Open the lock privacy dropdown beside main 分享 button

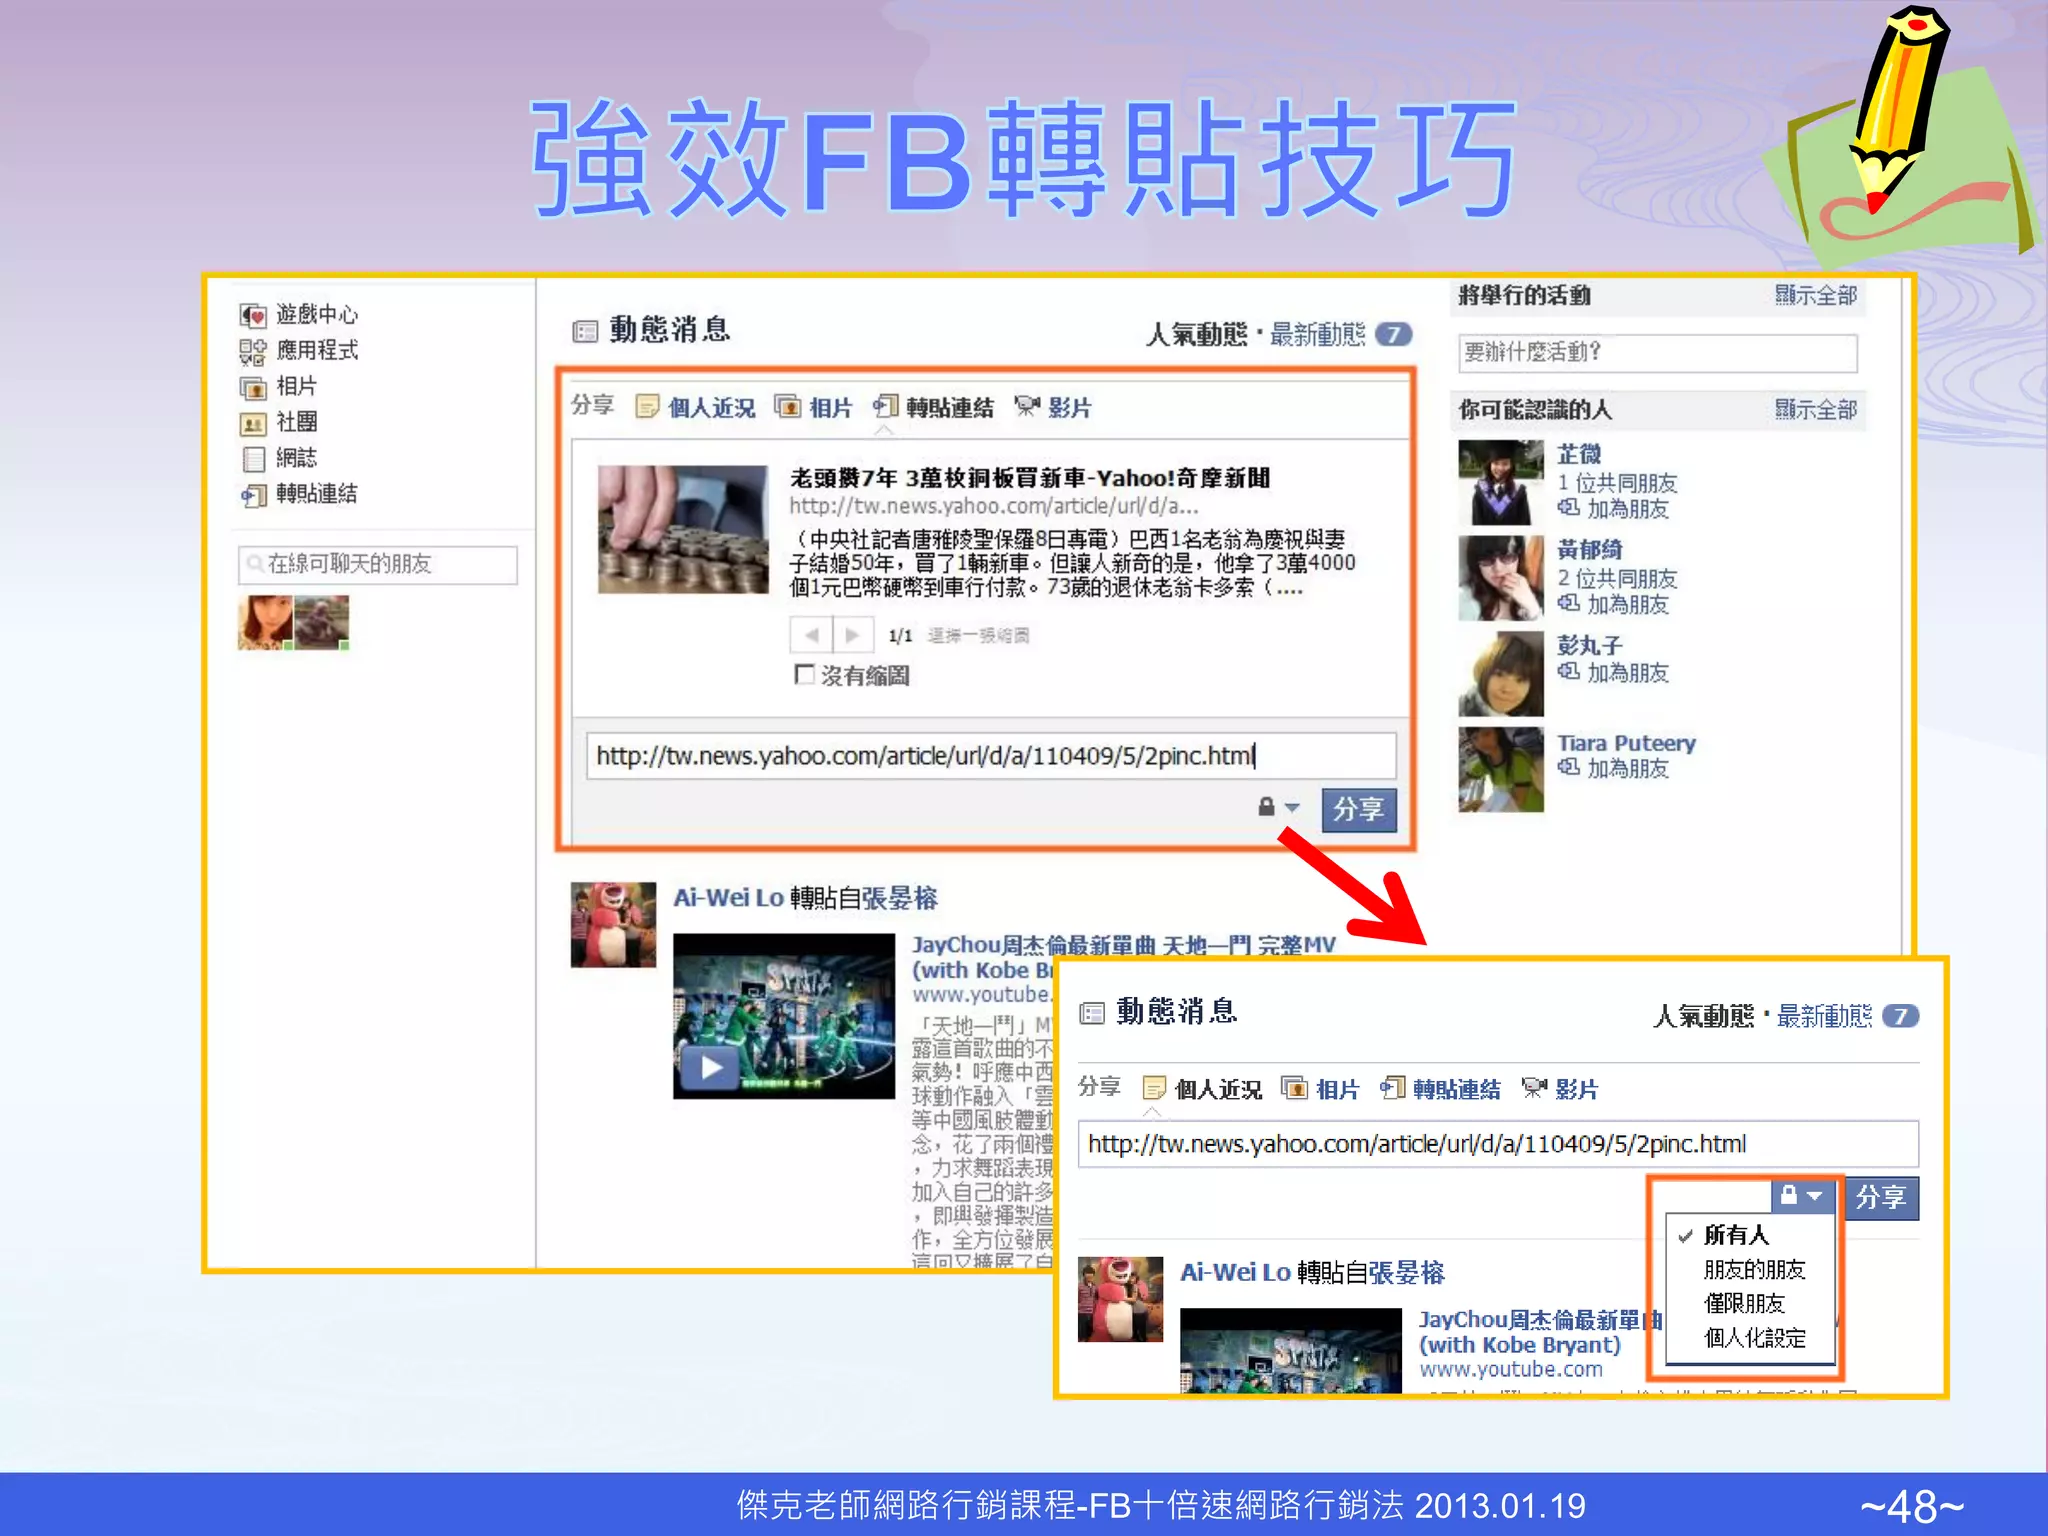[1278, 807]
